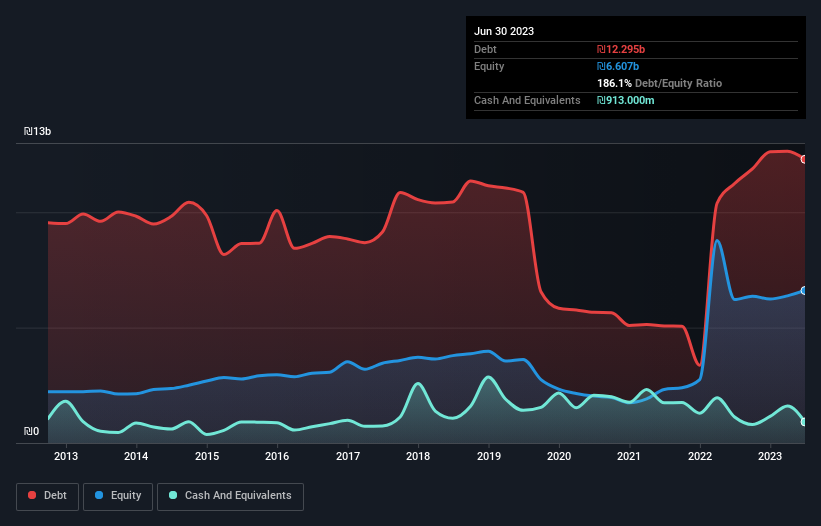The width and height of the screenshot is (821, 526).
Task: Click the red Debt legend dot
Action: click(x=32, y=495)
